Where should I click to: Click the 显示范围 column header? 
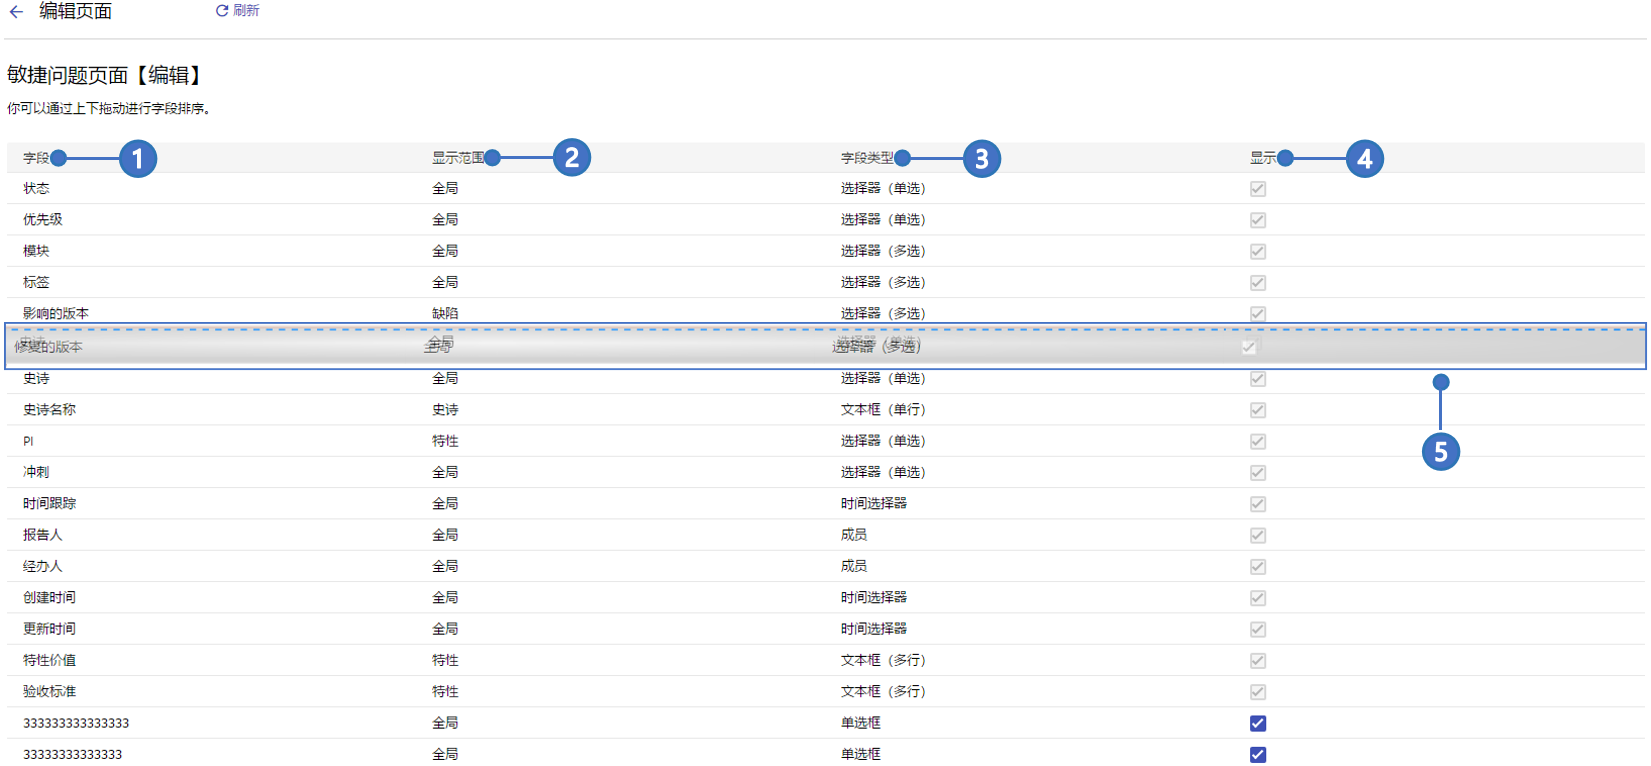[x=458, y=158]
